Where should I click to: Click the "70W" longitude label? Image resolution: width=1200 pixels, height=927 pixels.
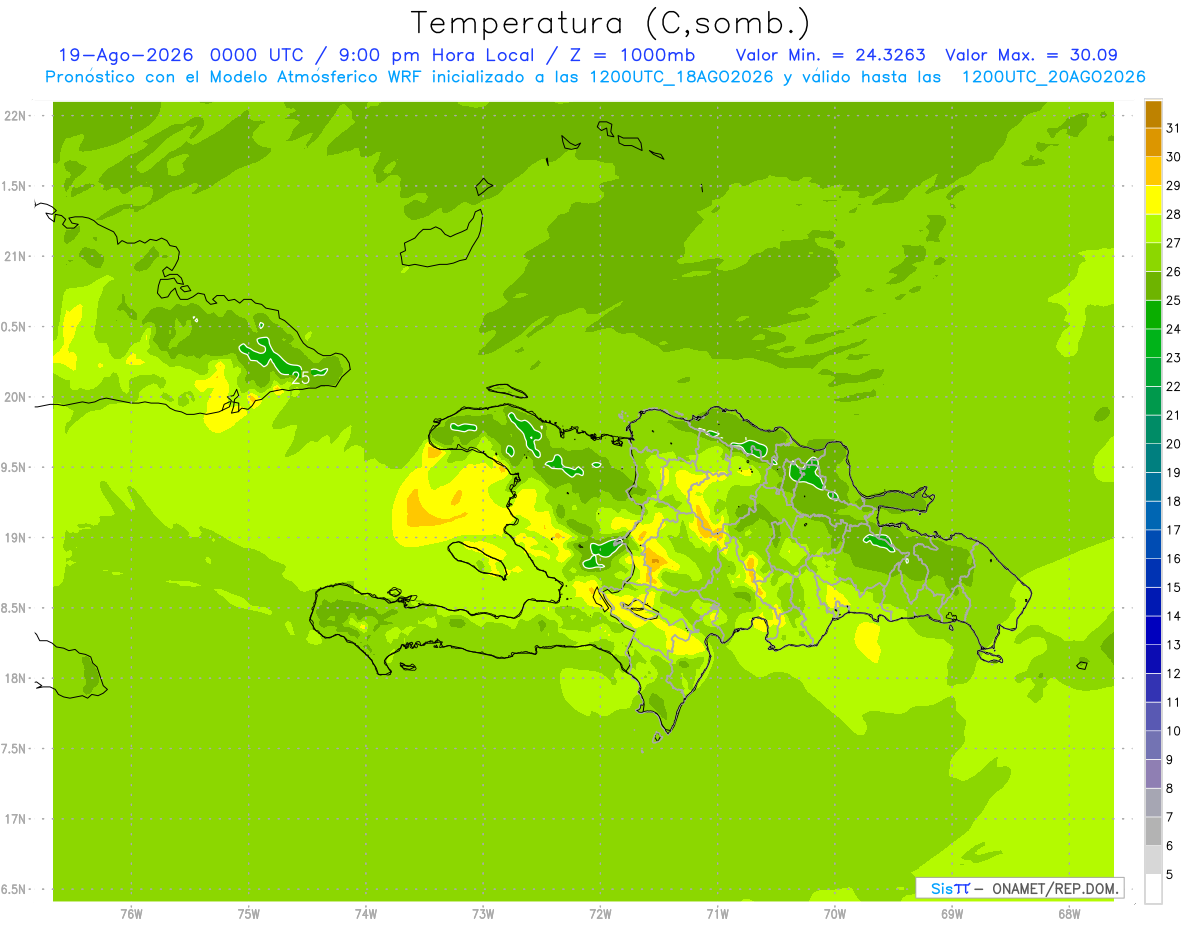pyautogui.click(x=835, y=914)
